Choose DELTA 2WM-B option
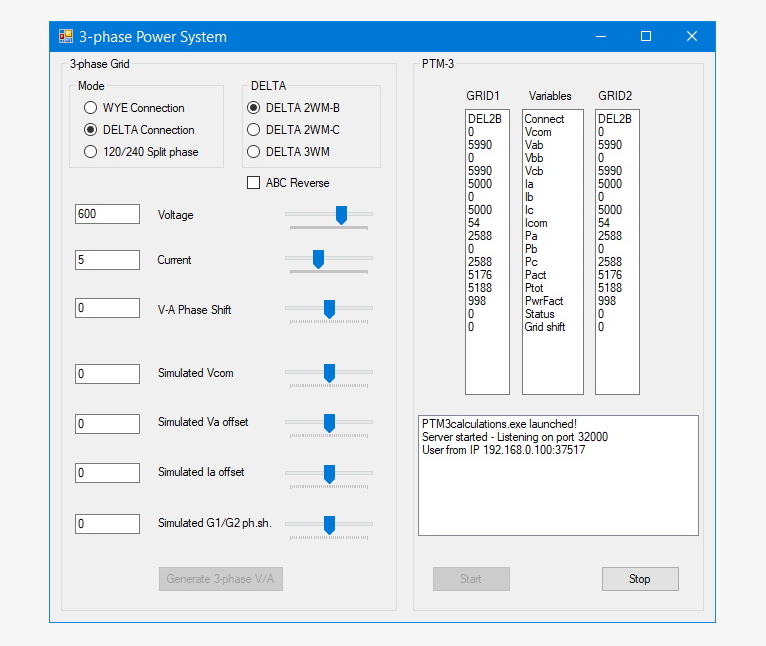766x646 pixels. [294, 108]
